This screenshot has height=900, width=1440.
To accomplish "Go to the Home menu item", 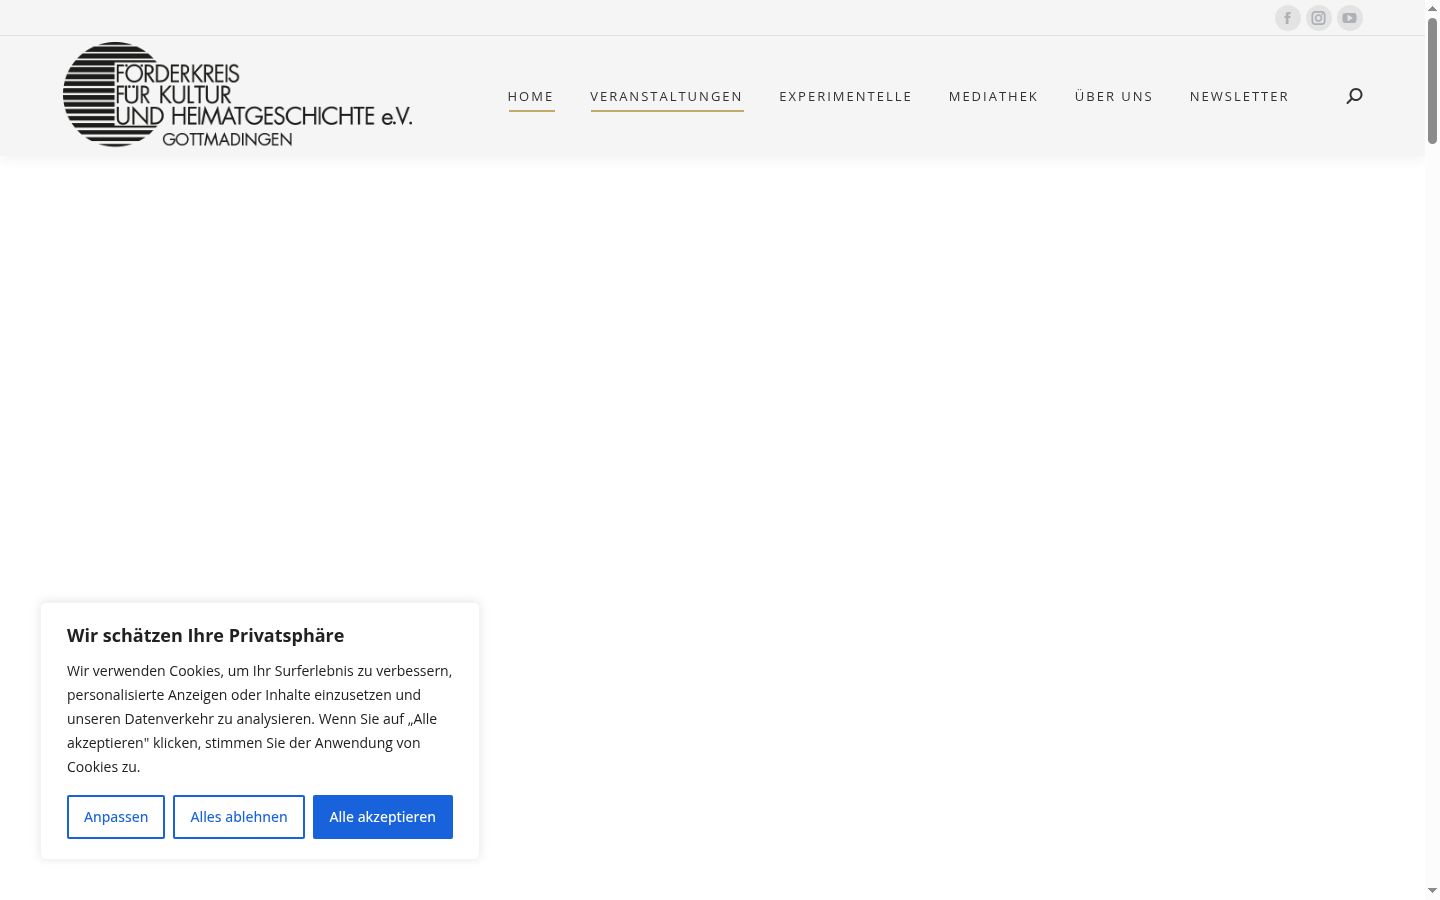I will [531, 96].
